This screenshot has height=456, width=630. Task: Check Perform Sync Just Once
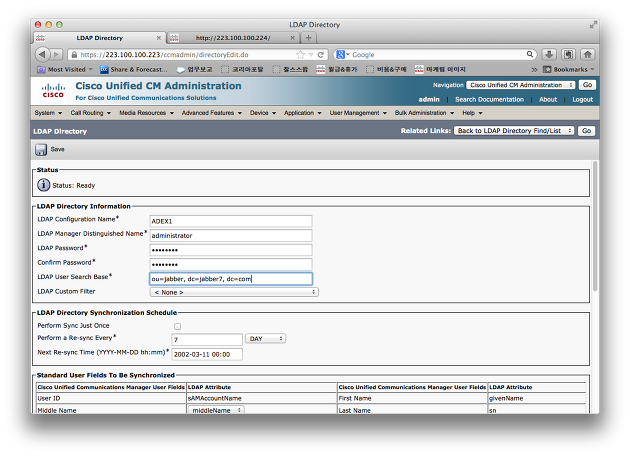pos(178,326)
